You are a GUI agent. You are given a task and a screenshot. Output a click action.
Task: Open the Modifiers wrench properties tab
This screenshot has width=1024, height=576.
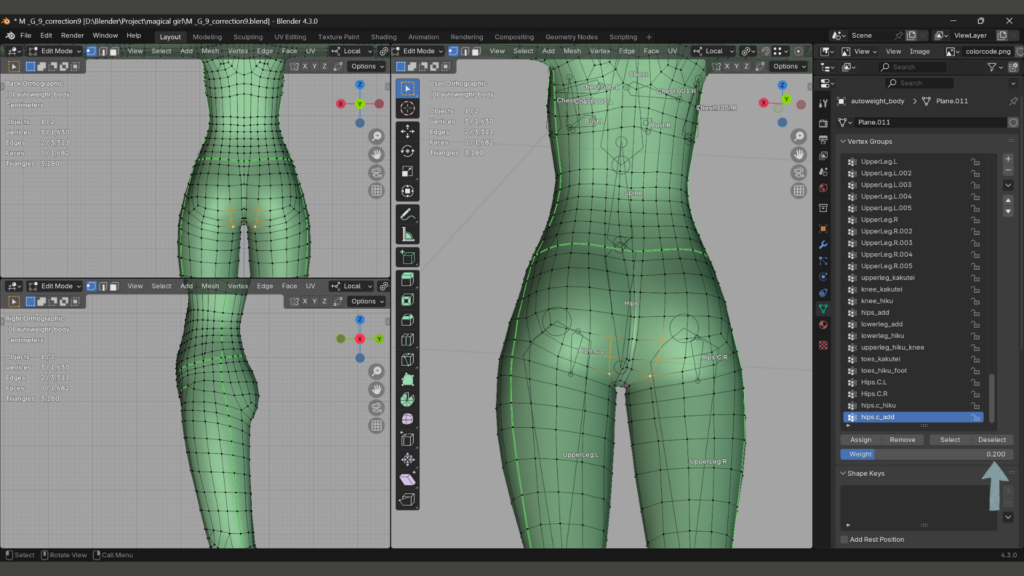823,244
